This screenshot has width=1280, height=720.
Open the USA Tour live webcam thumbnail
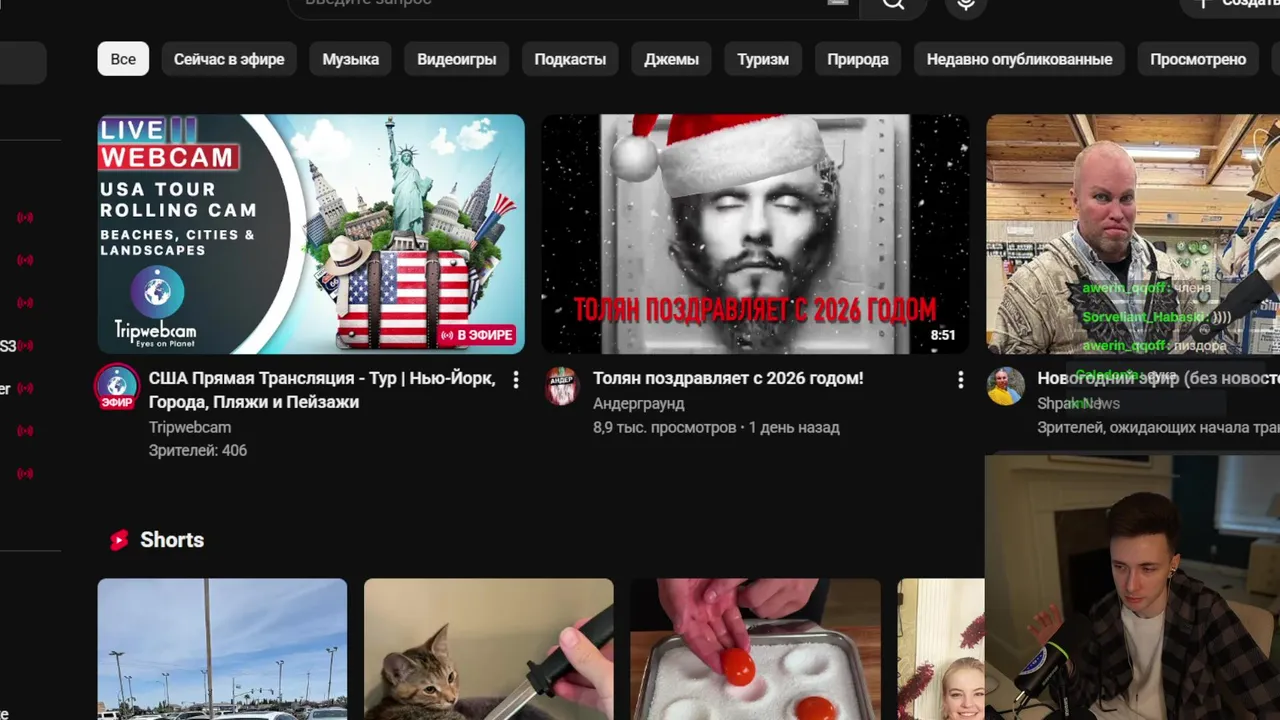click(311, 234)
